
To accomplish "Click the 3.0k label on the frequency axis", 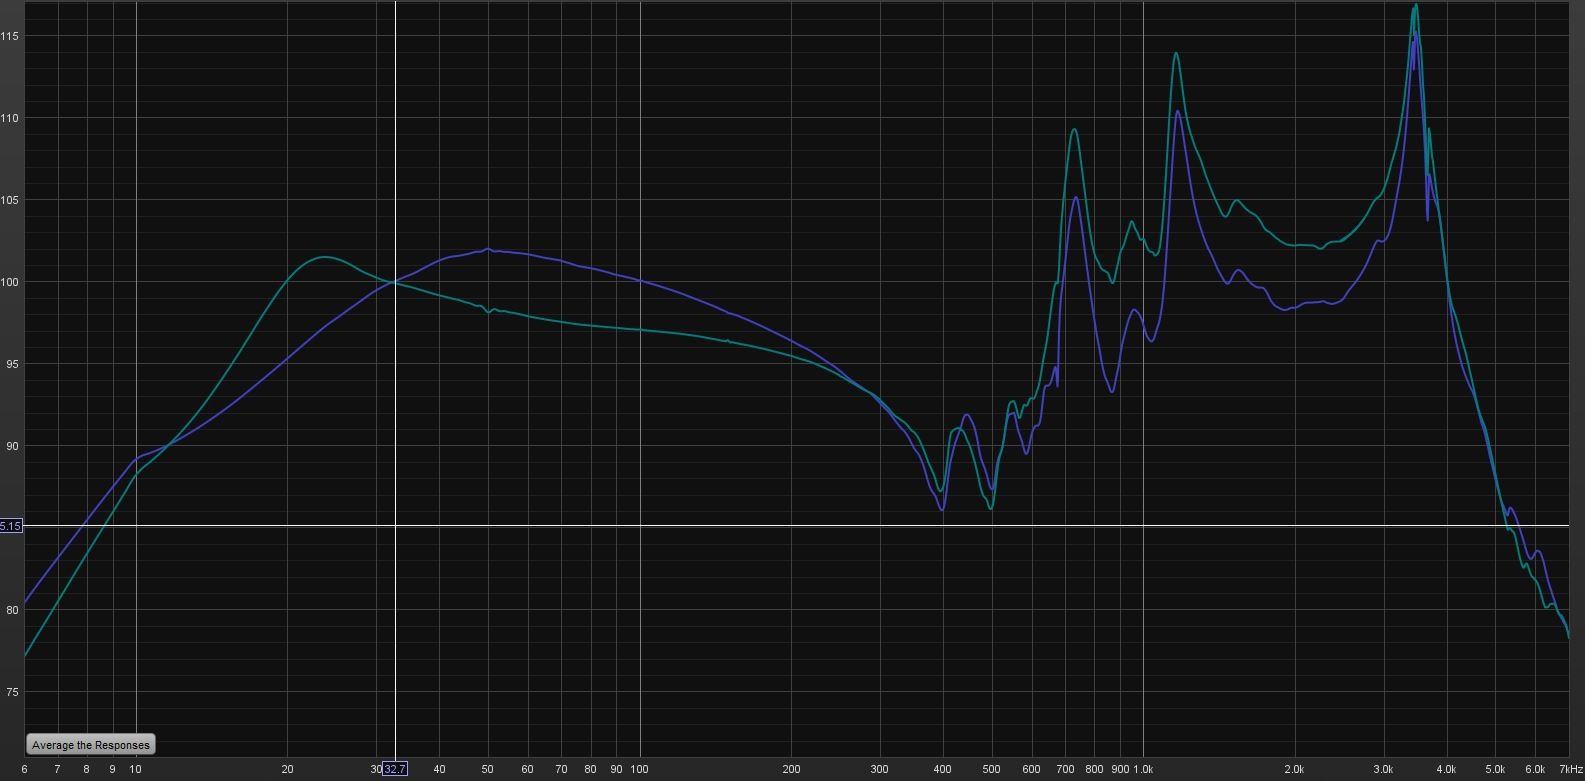I will (1385, 769).
